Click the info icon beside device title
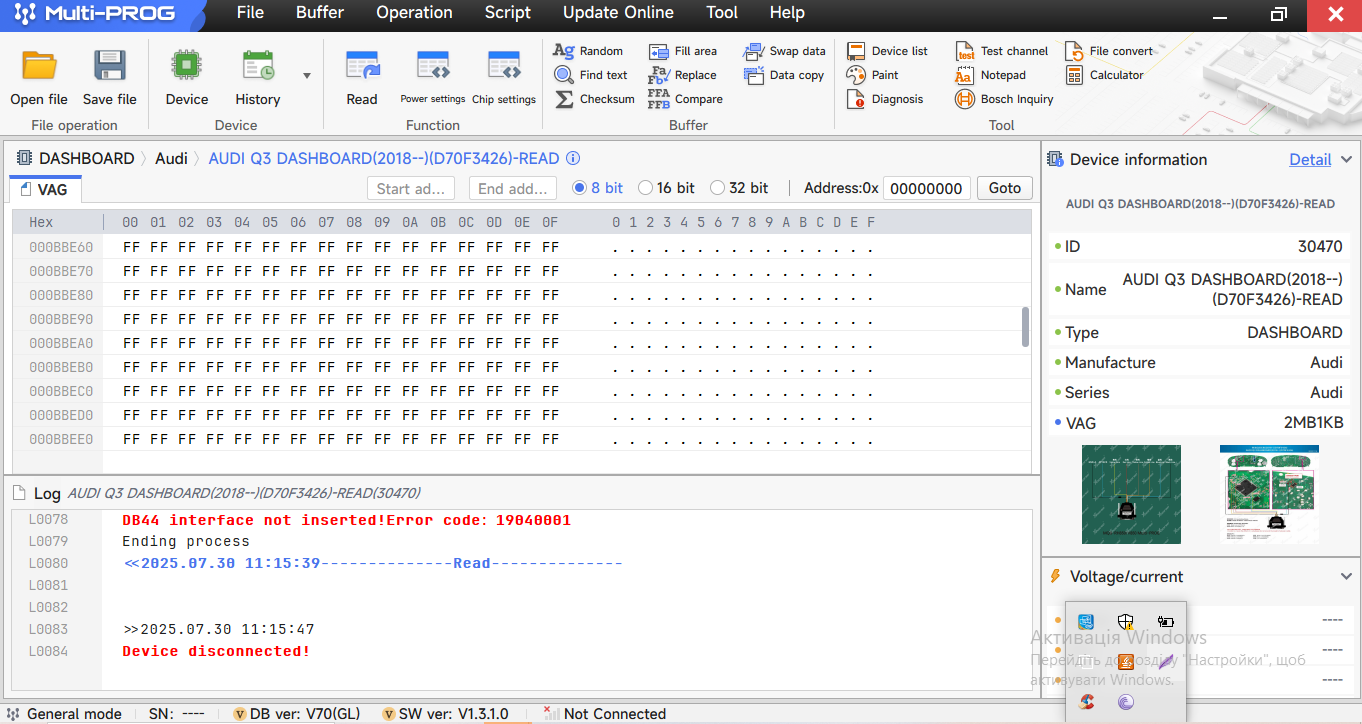The width and height of the screenshot is (1362, 724). (x=573, y=158)
